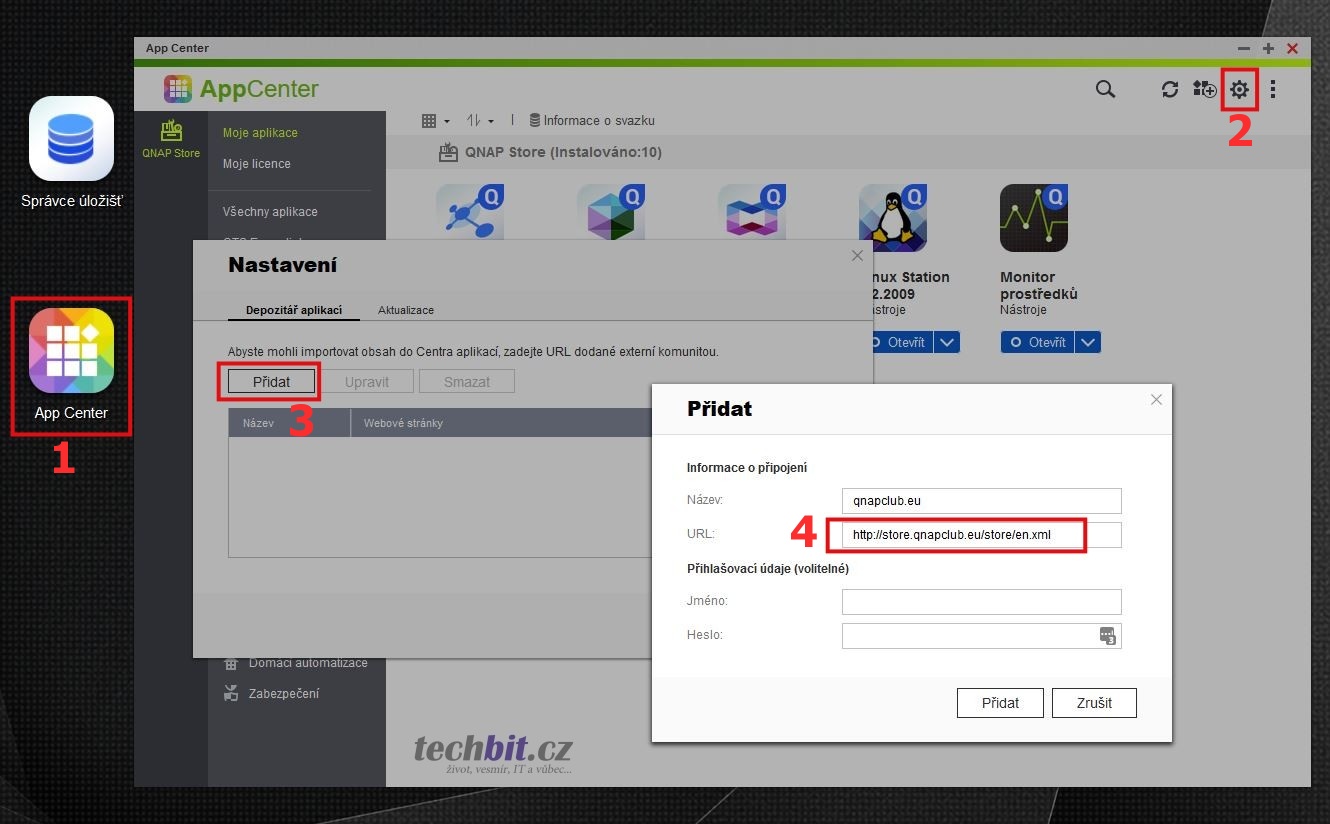Click the URL input field
The image size is (1330, 824).
tap(980, 535)
